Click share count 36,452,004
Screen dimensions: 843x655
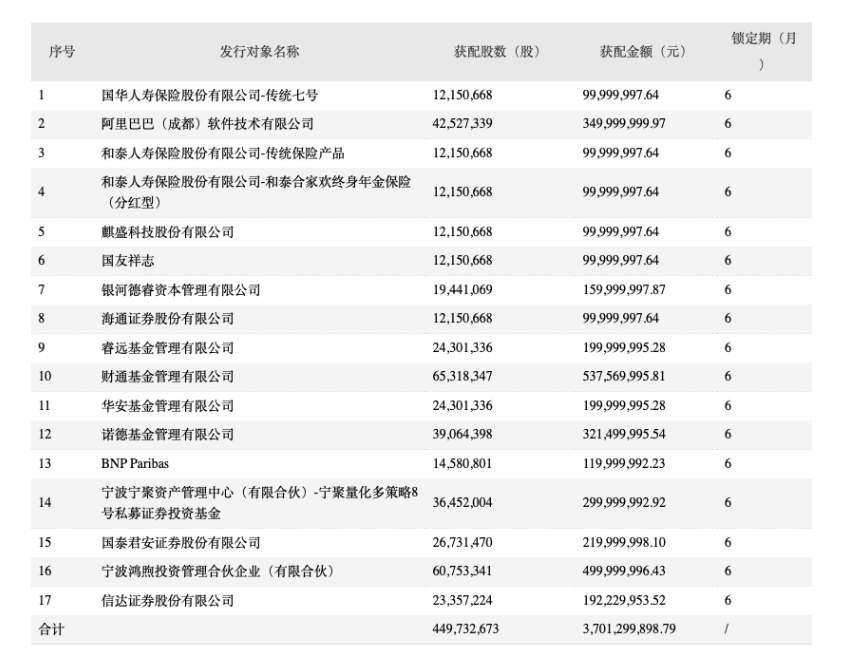click(462, 503)
